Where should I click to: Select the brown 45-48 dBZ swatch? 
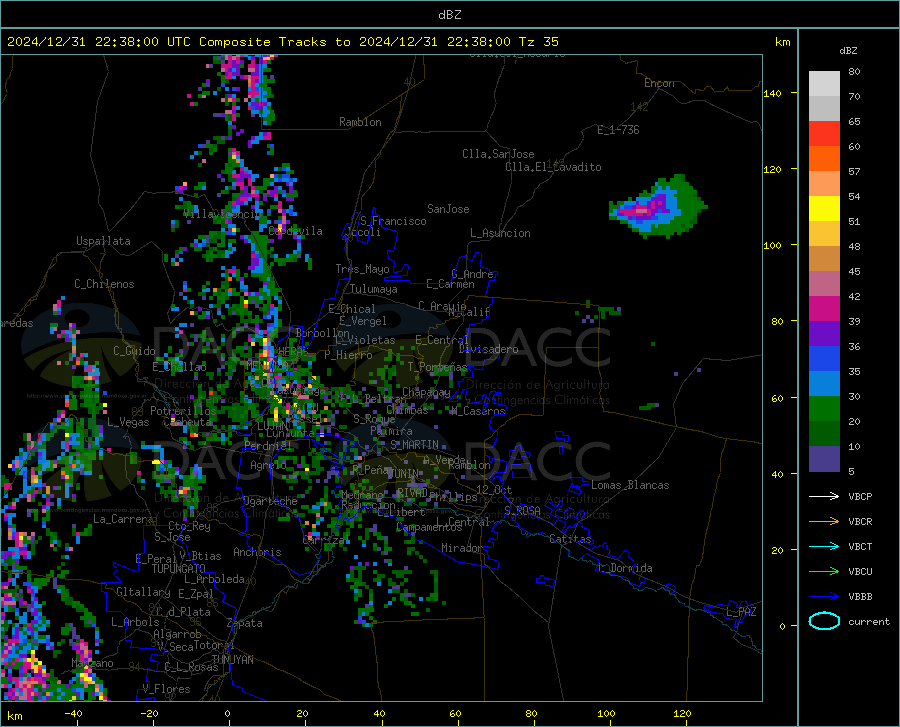pyautogui.click(x=824, y=259)
